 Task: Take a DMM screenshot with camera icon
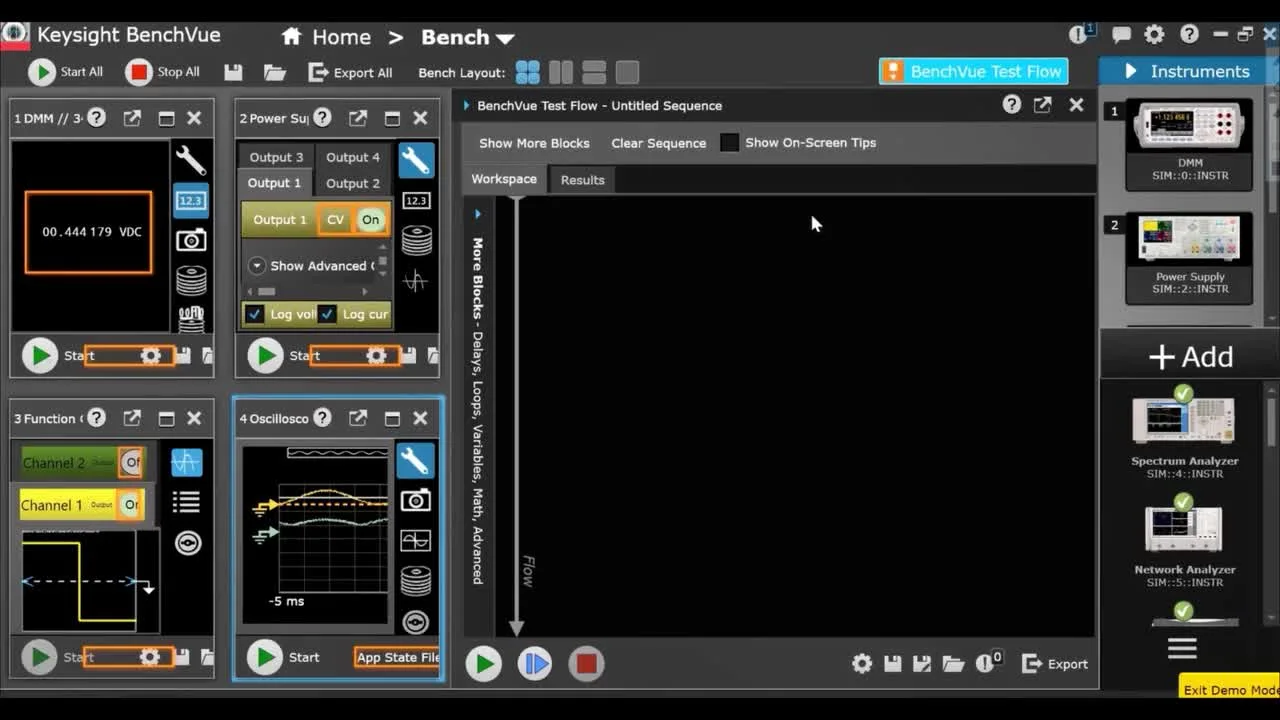tap(191, 240)
